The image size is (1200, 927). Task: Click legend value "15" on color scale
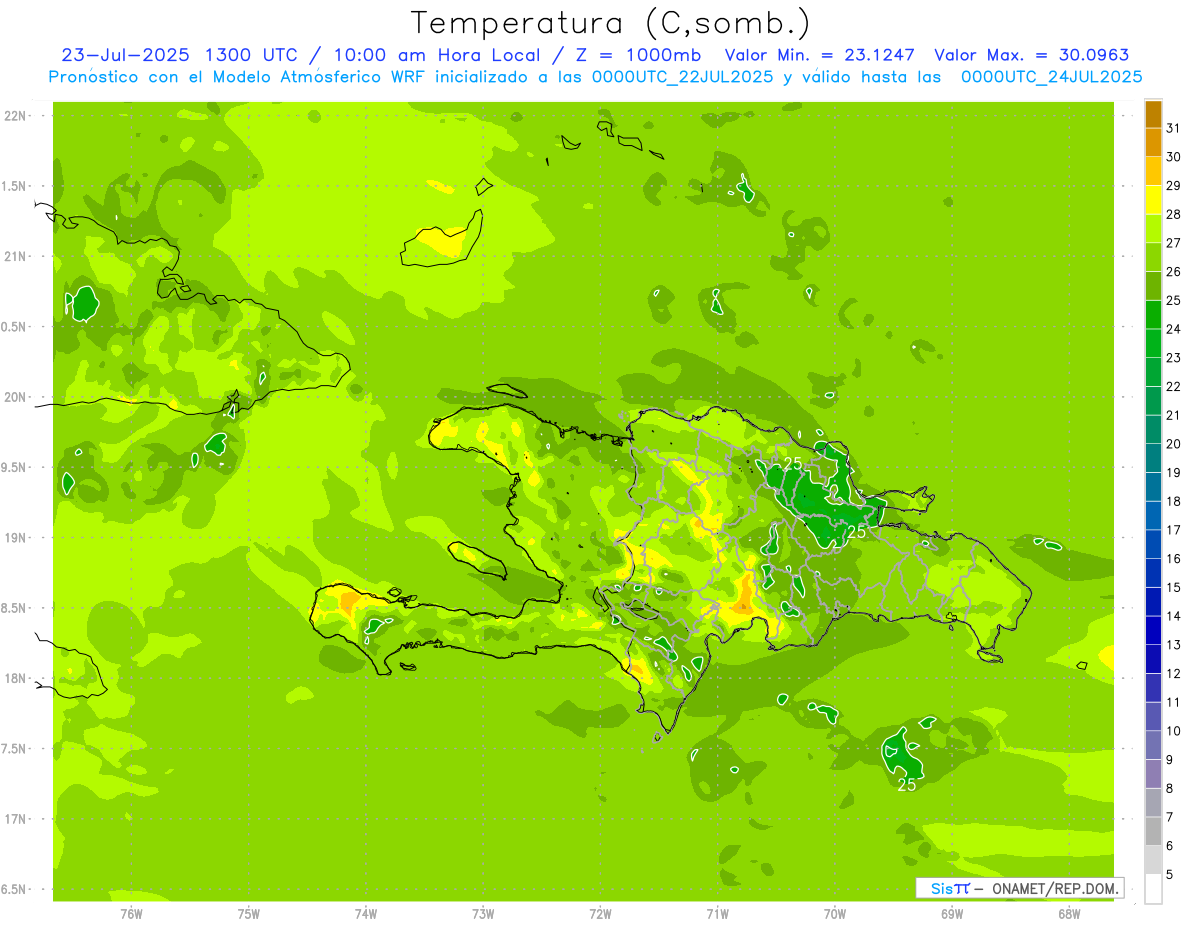(1174, 587)
